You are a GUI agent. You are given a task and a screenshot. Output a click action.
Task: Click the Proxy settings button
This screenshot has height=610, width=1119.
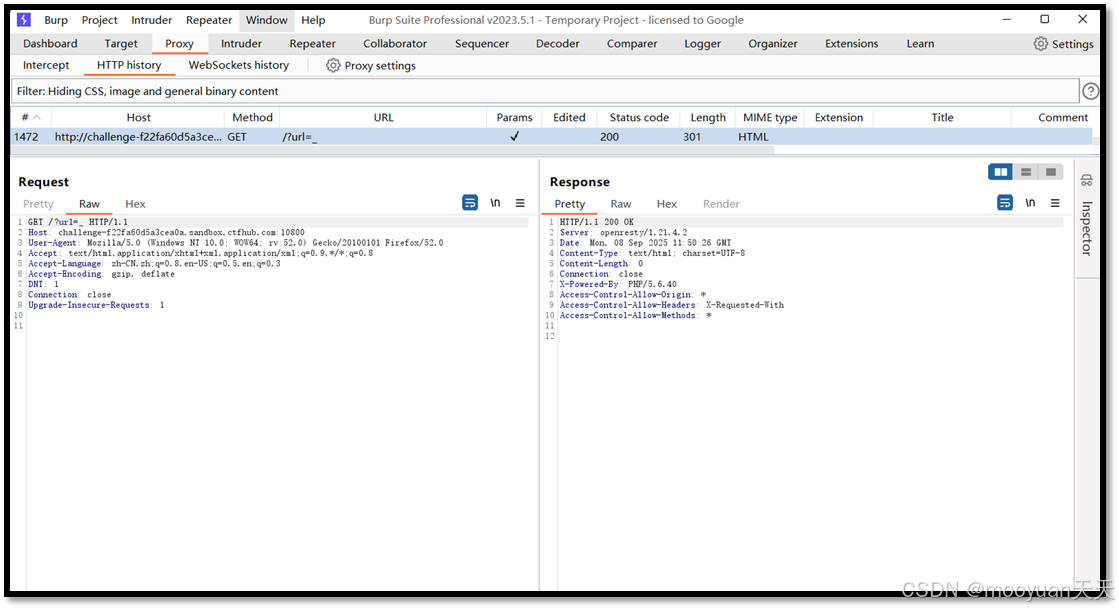pos(371,65)
